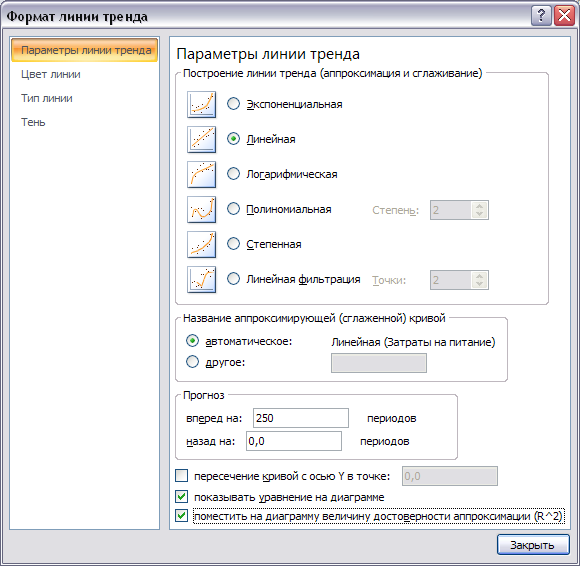Screen dimensions: 580x566
Task: Click the linear trendline chart icon
Action: coord(202,139)
